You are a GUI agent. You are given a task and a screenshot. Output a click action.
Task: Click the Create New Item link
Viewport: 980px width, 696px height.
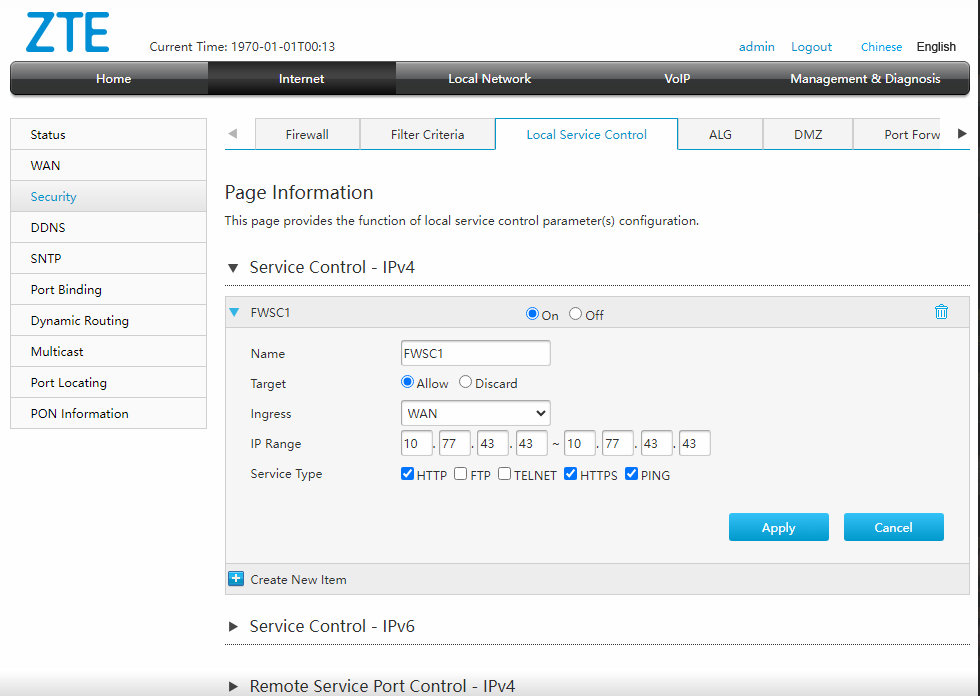point(298,580)
